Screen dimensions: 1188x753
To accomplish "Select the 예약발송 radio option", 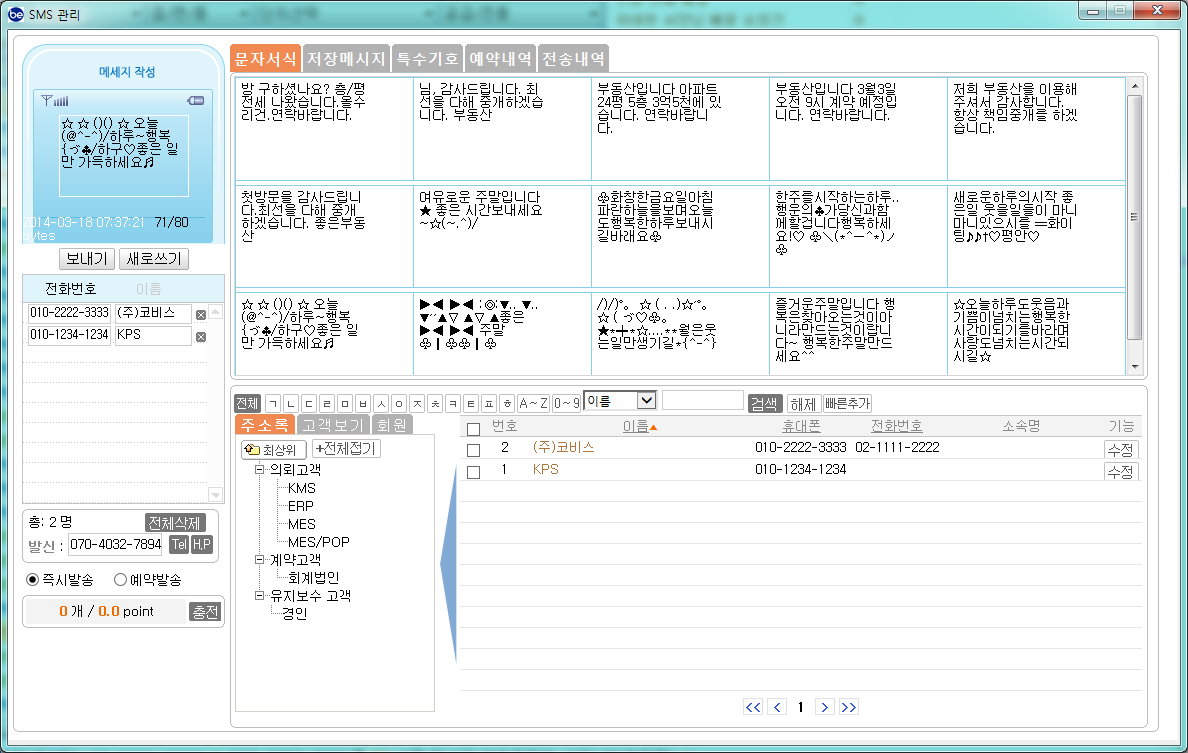I will click(121, 580).
